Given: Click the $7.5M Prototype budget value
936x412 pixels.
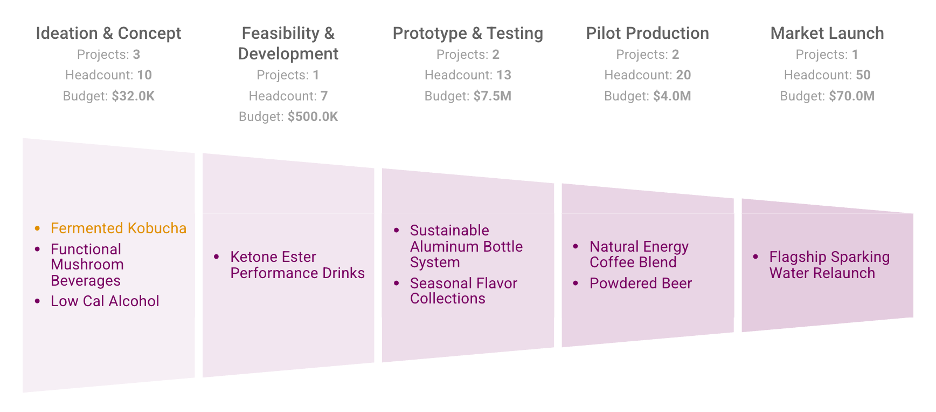Looking at the screenshot, I should coord(490,96).
